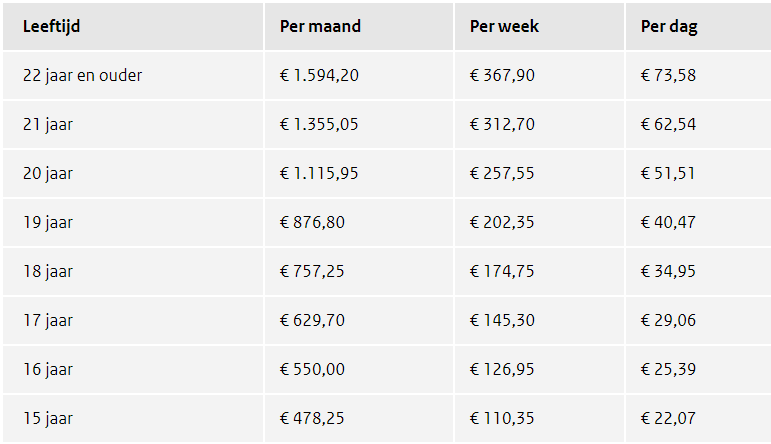Click the weekly amount € 145,30
This screenshot has width=771, height=444.
502,321
